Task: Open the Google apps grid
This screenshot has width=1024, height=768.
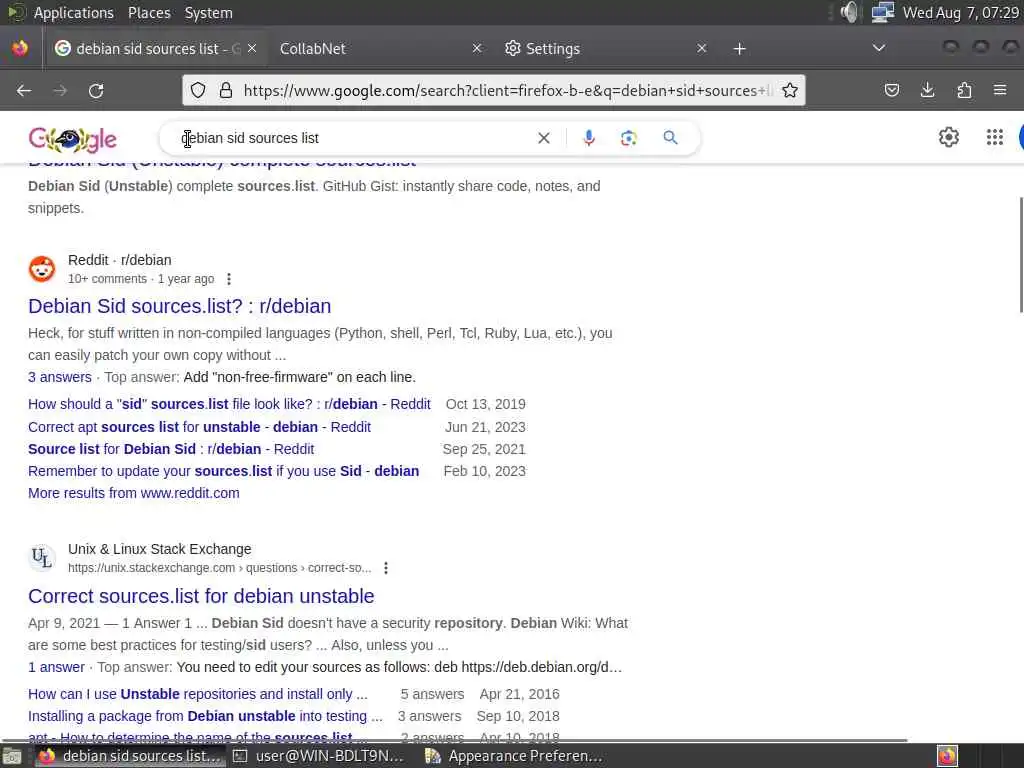Action: 995,137
